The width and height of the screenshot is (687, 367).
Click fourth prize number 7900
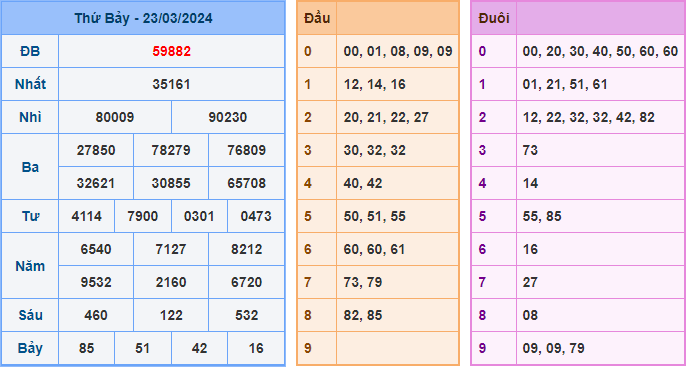143,216
